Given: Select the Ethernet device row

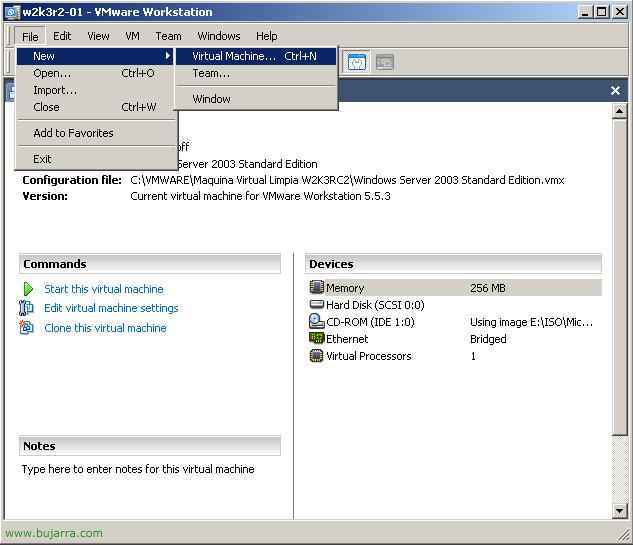Looking at the screenshot, I should click(453, 339).
